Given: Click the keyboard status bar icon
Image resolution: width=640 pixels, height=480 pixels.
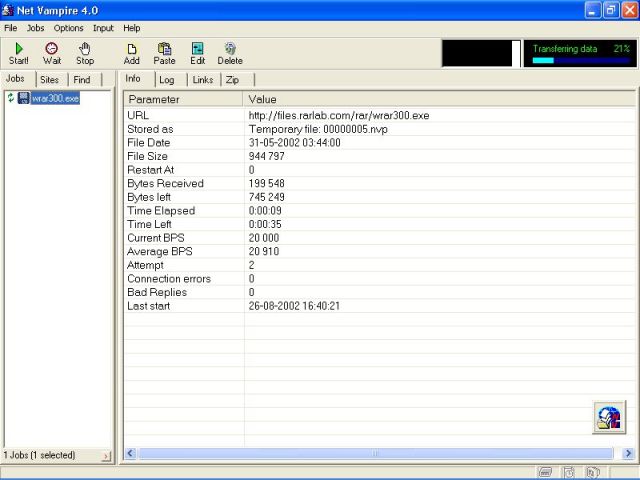Looking at the screenshot, I should (545, 472).
